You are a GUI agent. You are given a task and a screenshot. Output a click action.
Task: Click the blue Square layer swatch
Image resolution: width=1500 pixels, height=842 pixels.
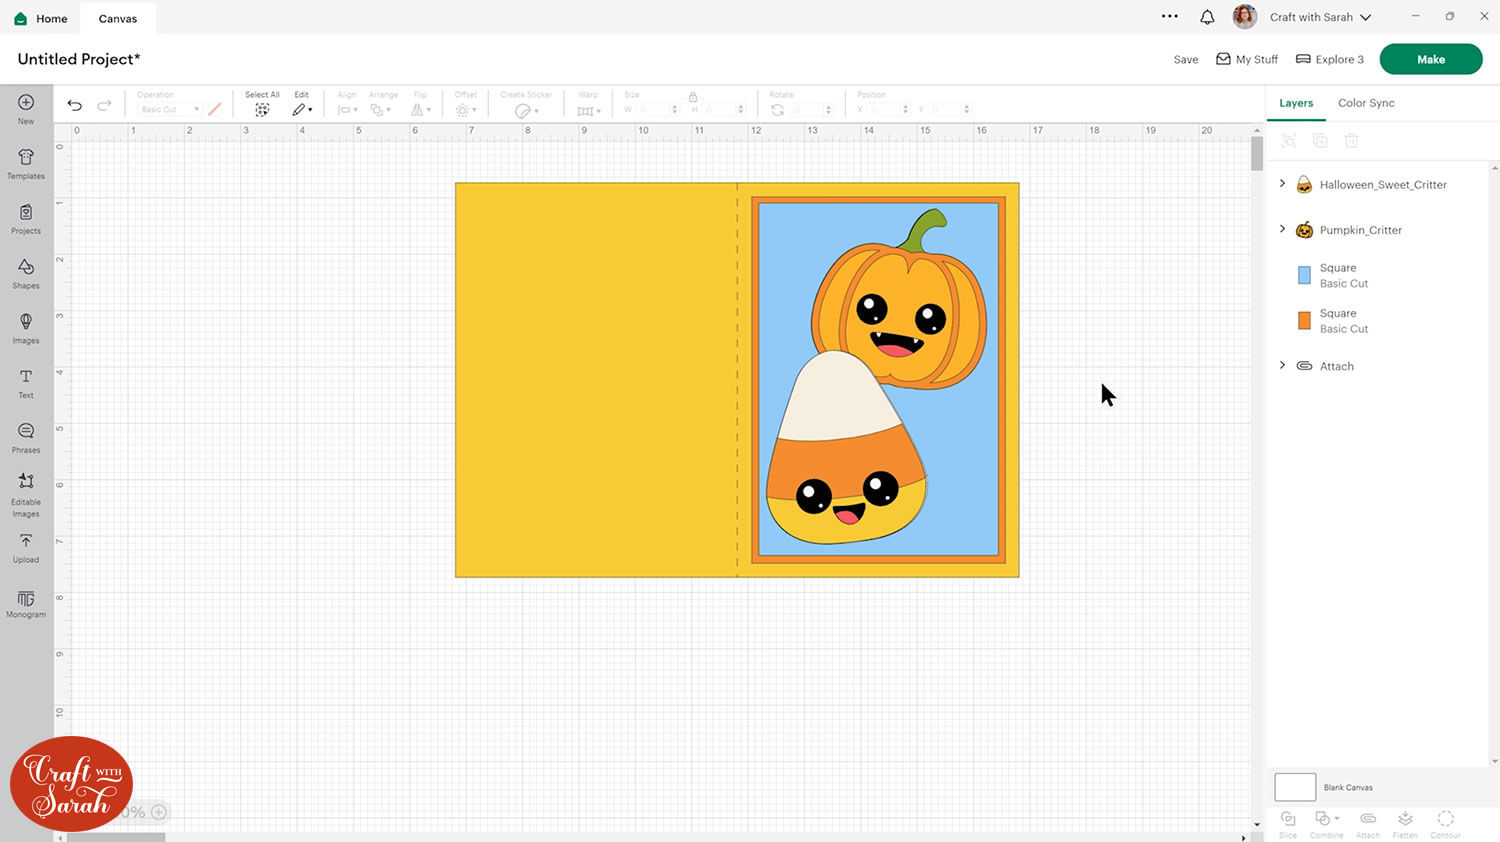tap(1304, 276)
